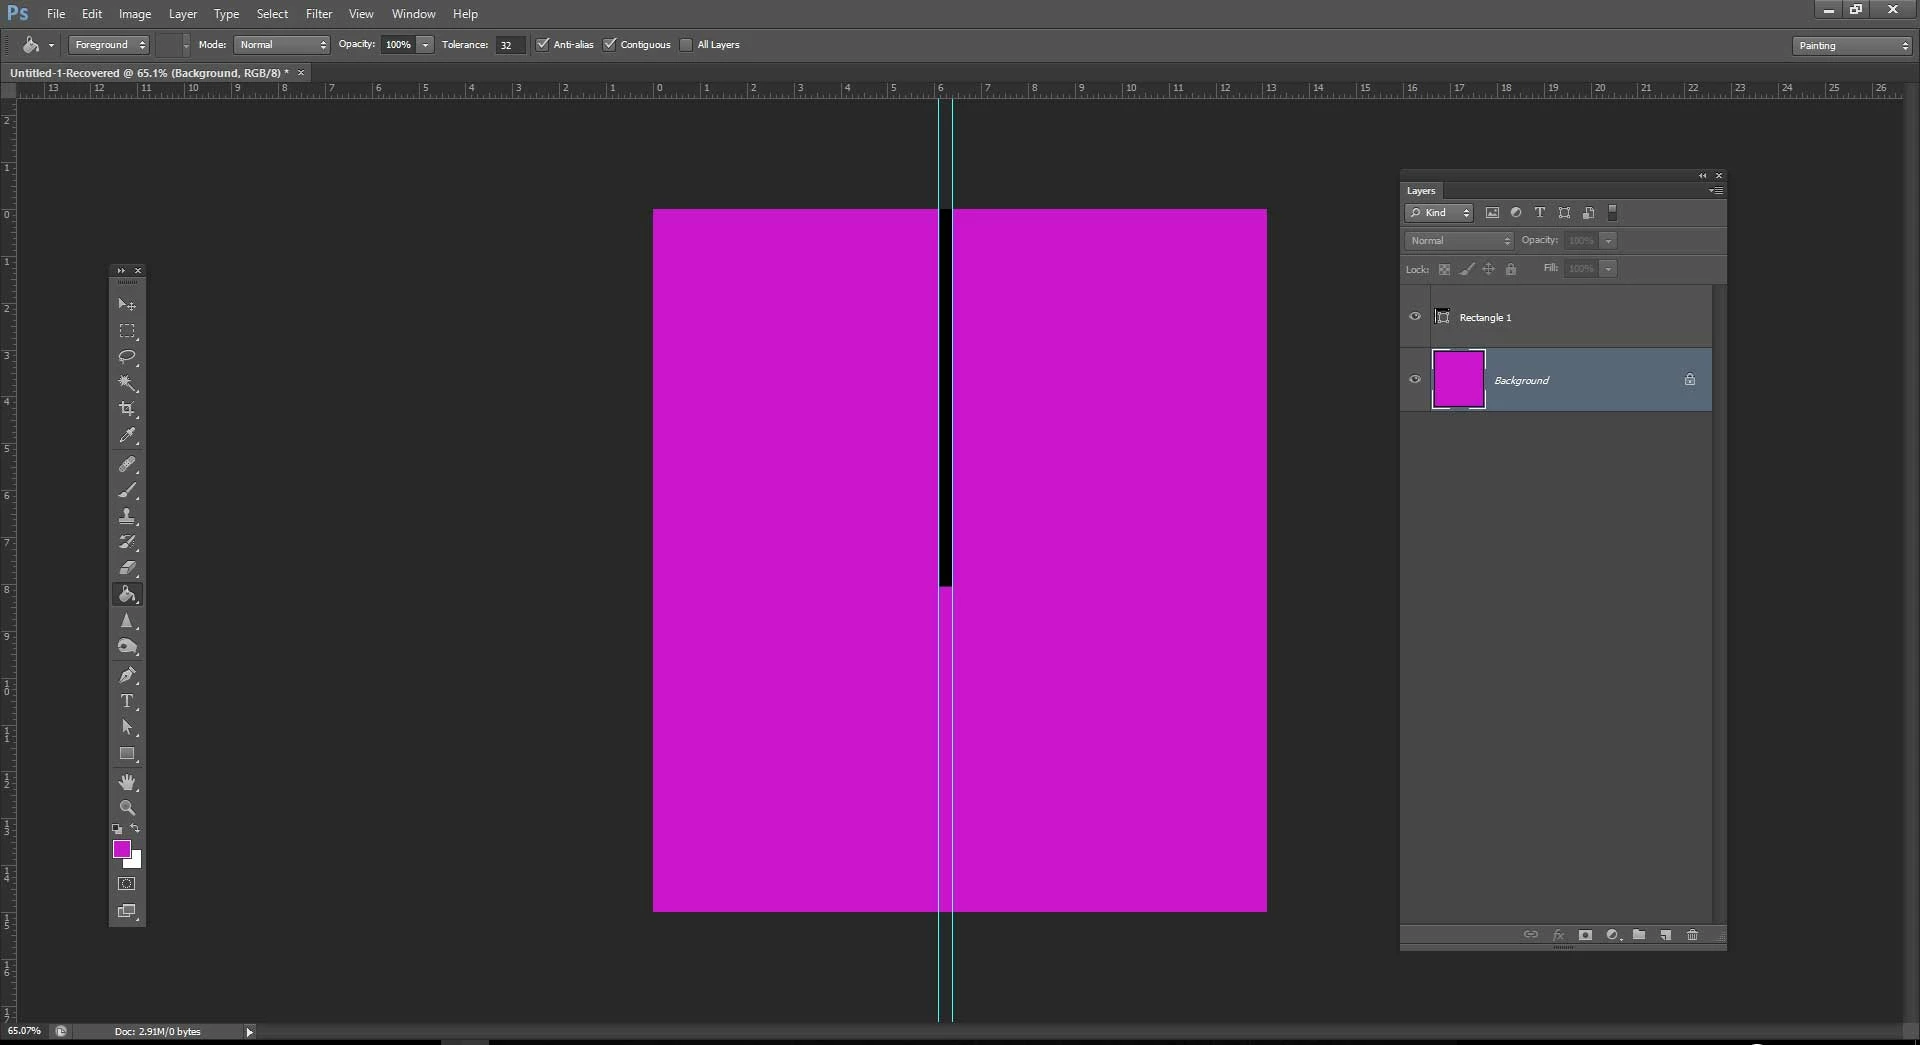Uncheck the Contiguous option

610,45
